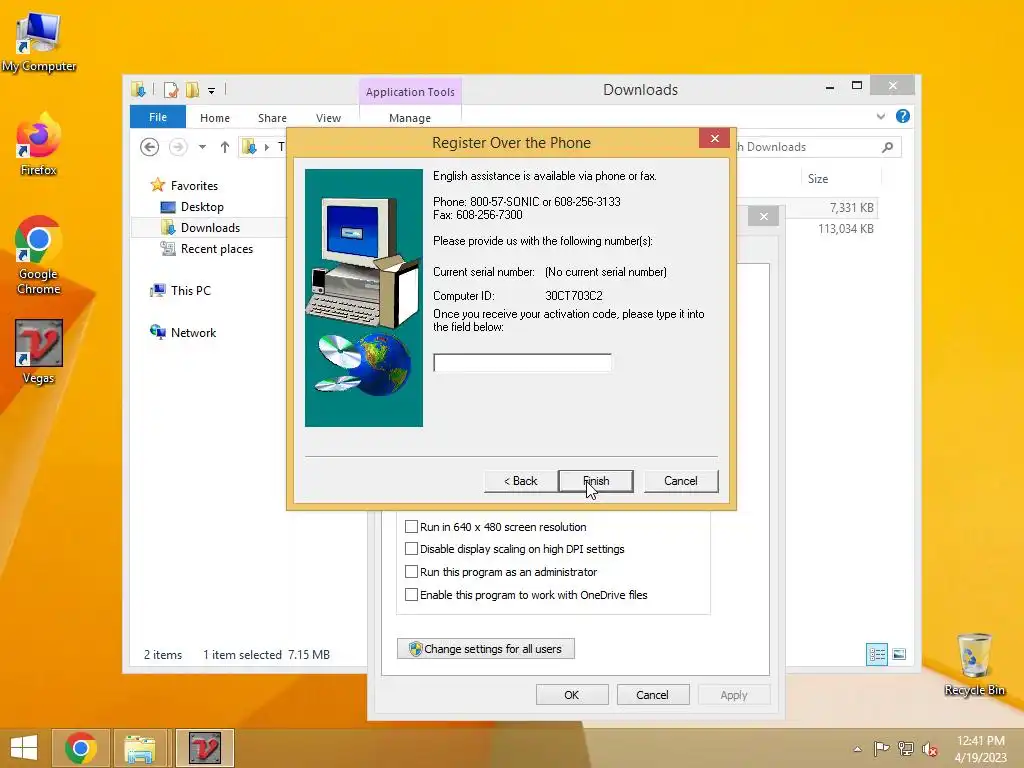Open Explorer help question mark
1024x768 pixels.
(903, 116)
